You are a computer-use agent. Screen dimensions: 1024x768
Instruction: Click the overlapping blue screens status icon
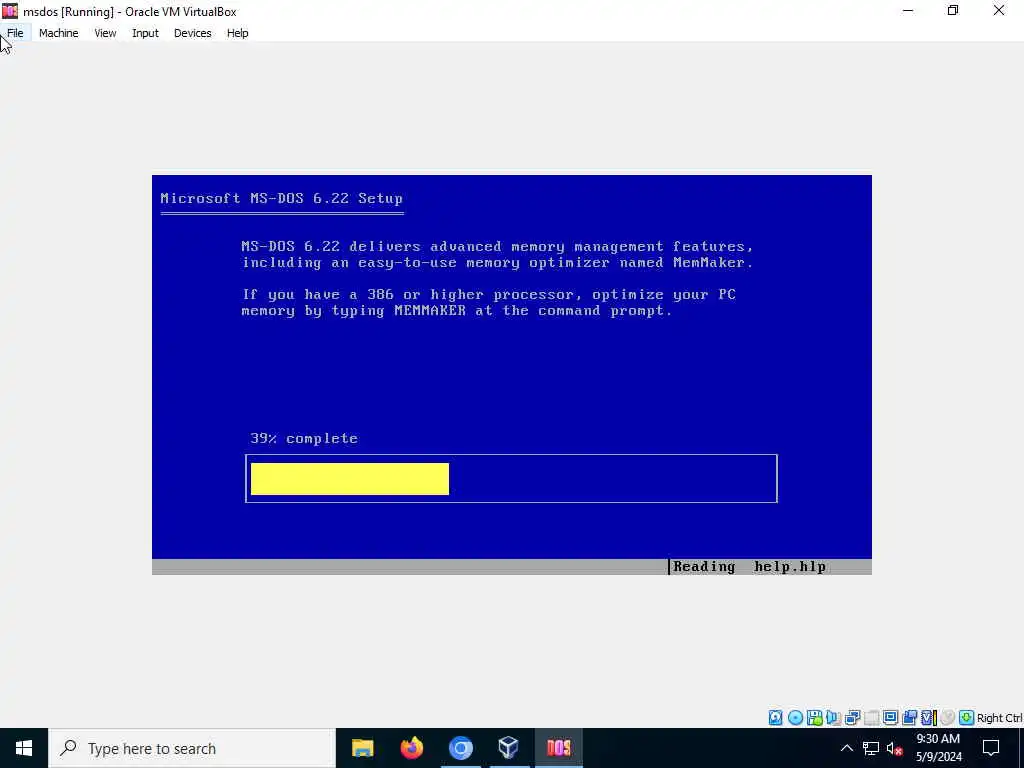pyautogui.click(x=909, y=718)
